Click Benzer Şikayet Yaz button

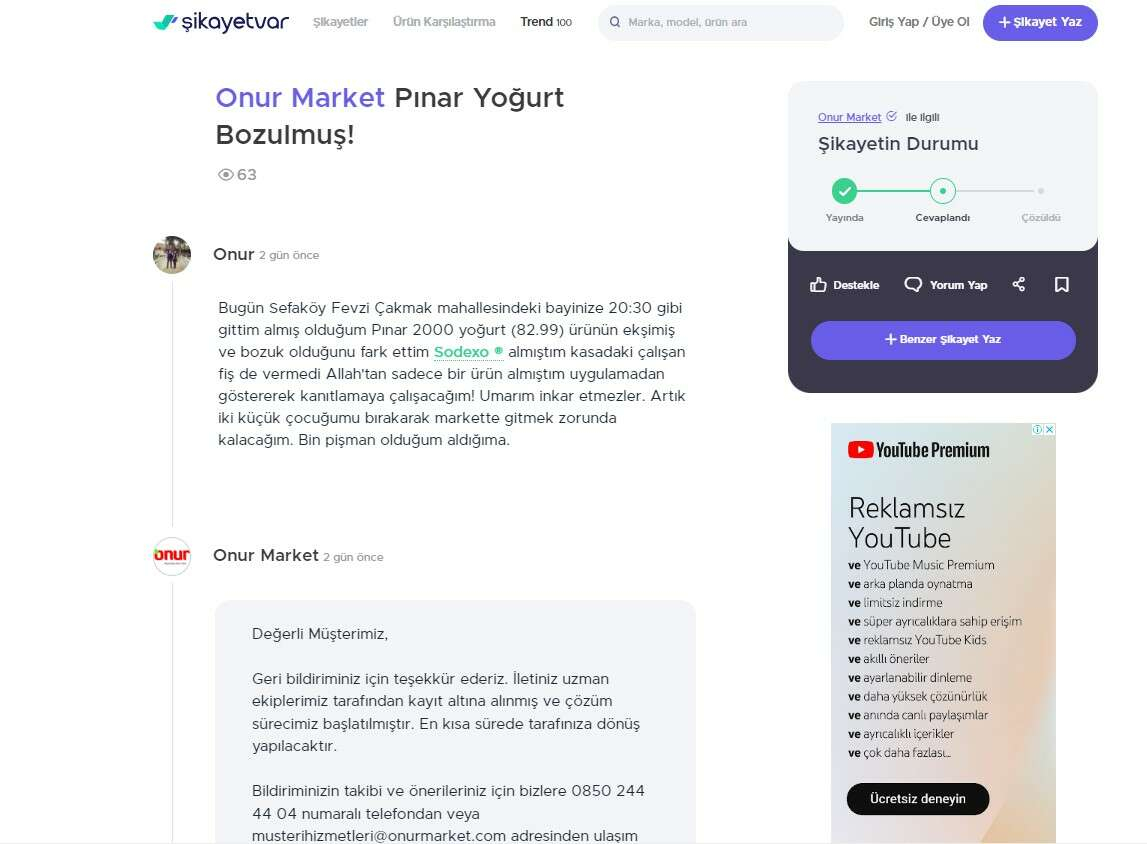pos(943,340)
